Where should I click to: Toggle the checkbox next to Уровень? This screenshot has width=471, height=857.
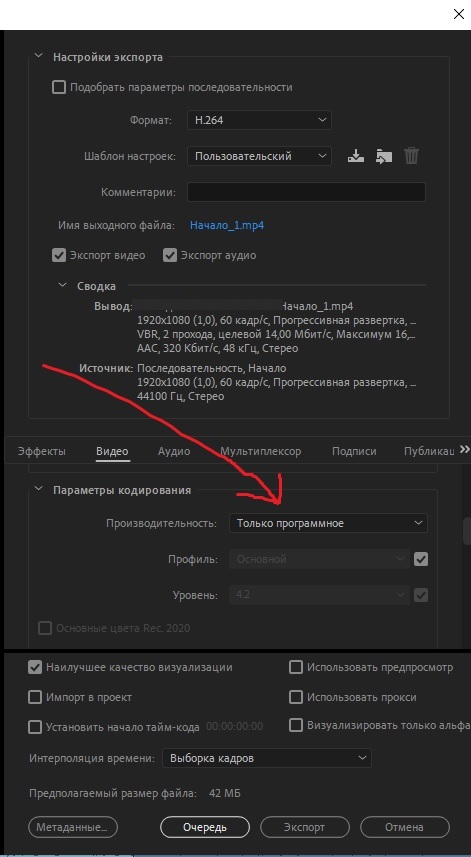(x=421, y=595)
